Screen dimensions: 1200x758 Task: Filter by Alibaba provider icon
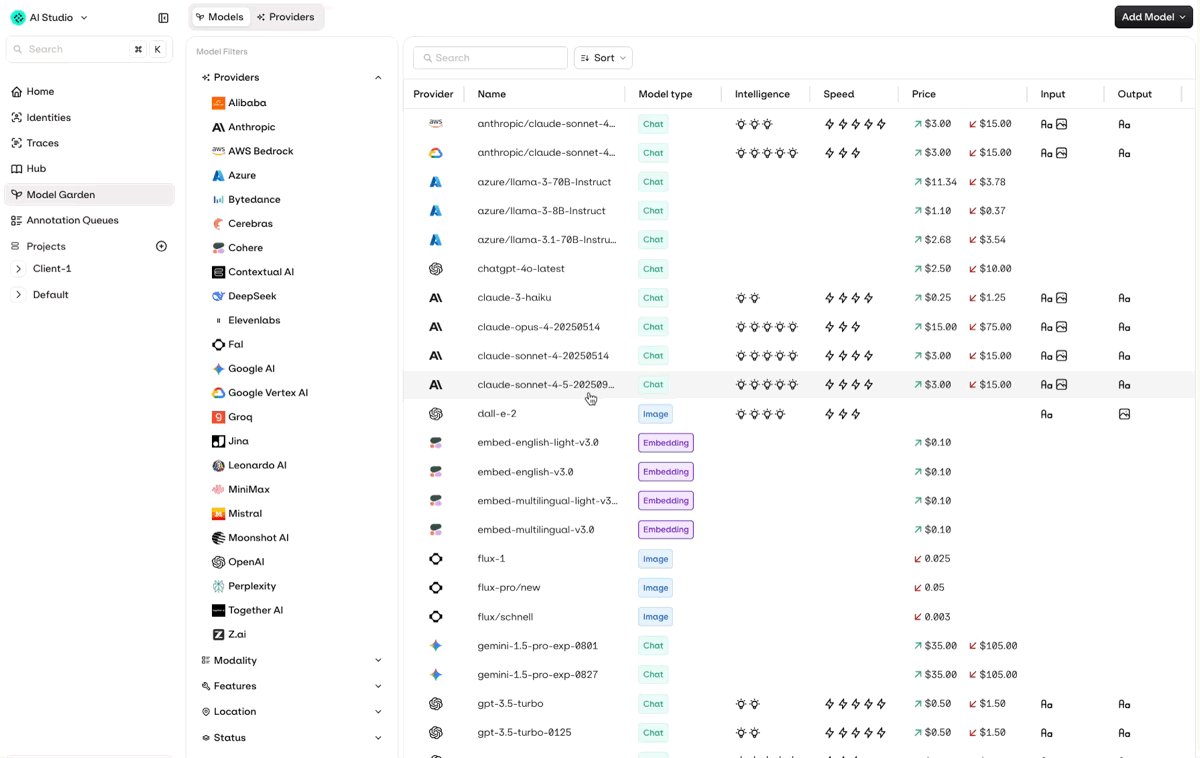click(x=218, y=103)
